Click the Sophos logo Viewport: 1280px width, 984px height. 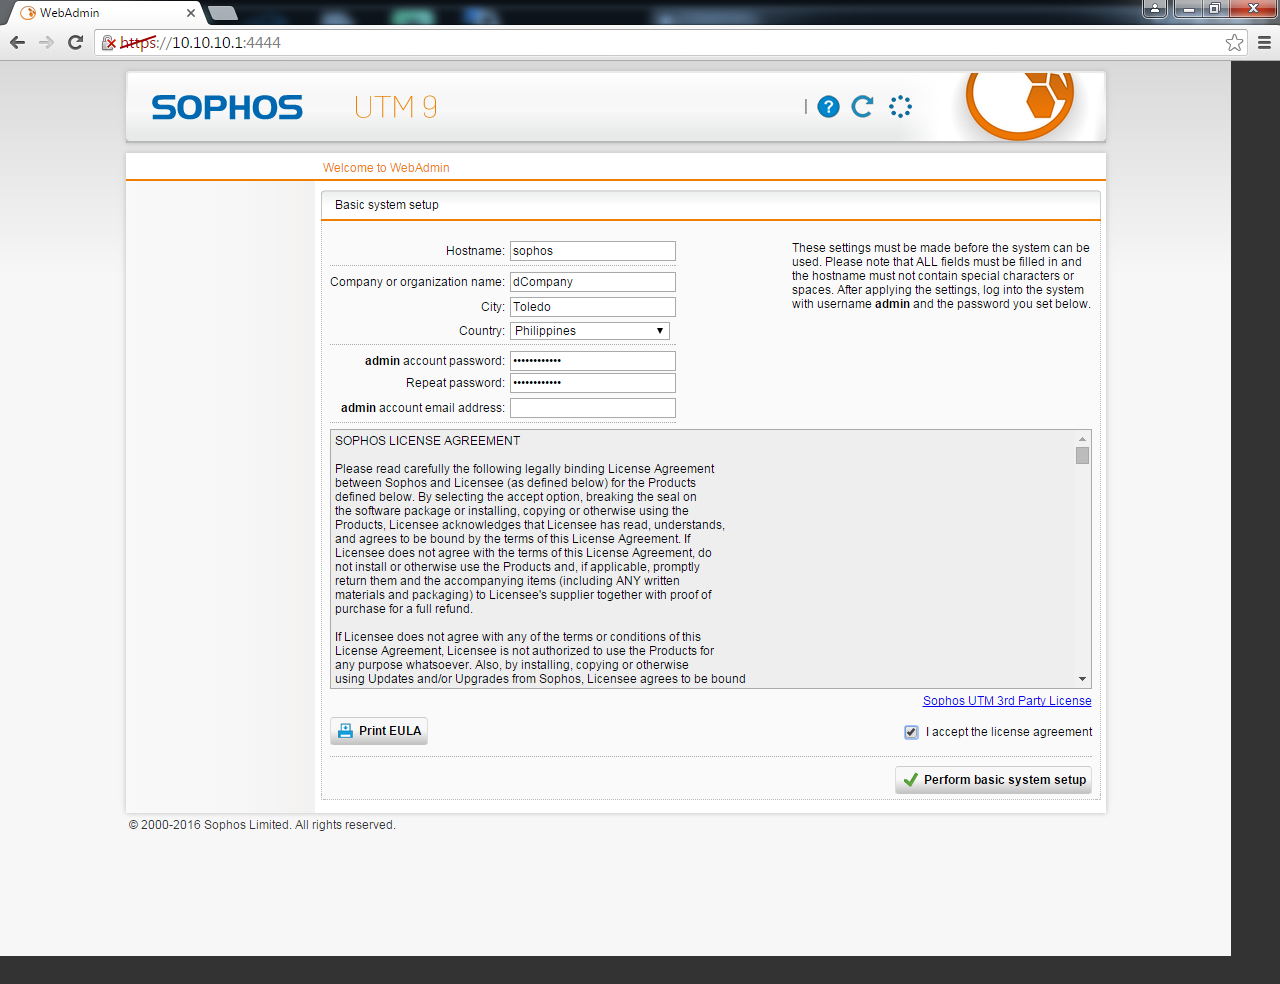[227, 108]
